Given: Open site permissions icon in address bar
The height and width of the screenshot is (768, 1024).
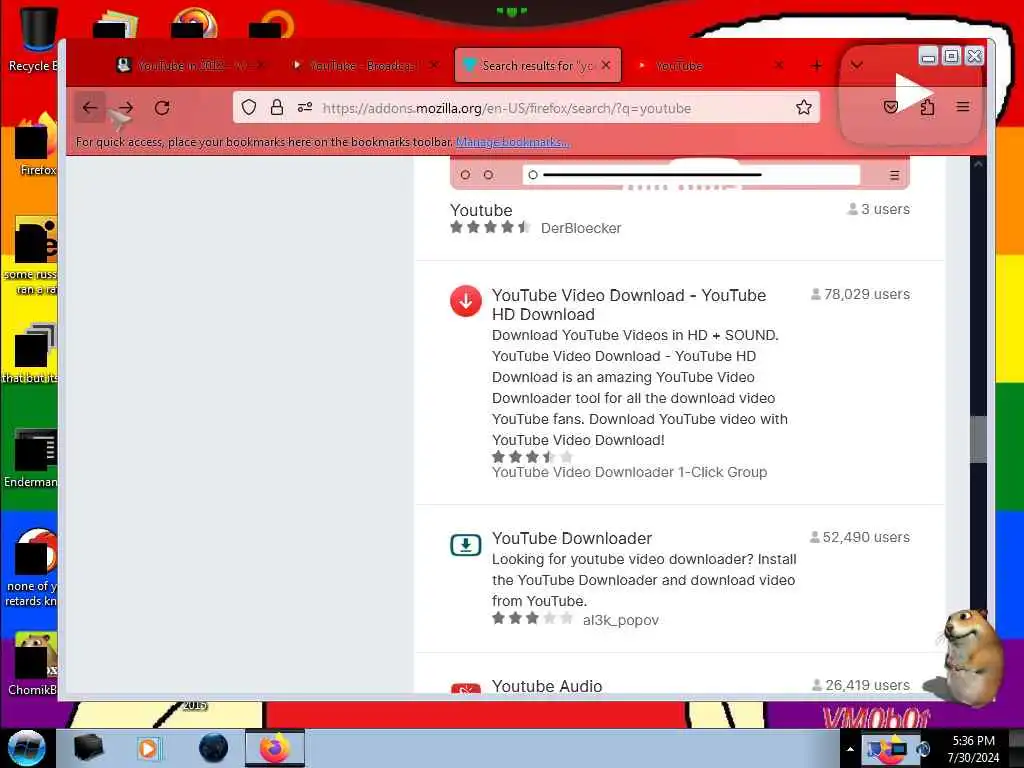Looking at the screenshot, I should pyautogui.click(x=304, y=107).
